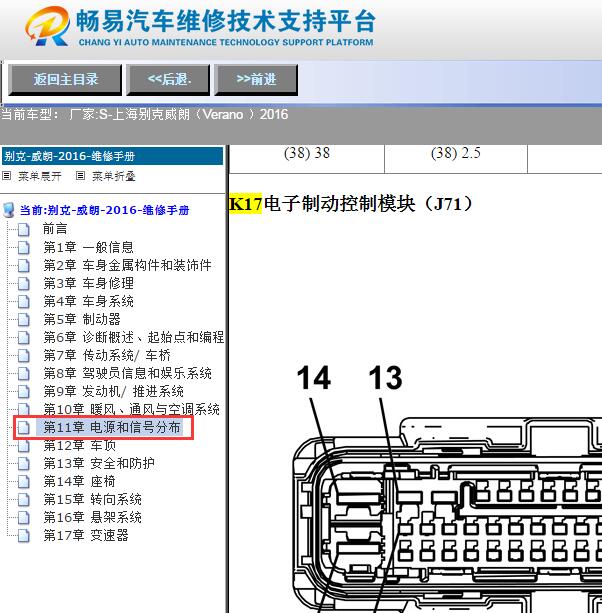Click 当前车型 vehicle info text line
The width and height of the screenshot is (602, 613).
point(145,115)
